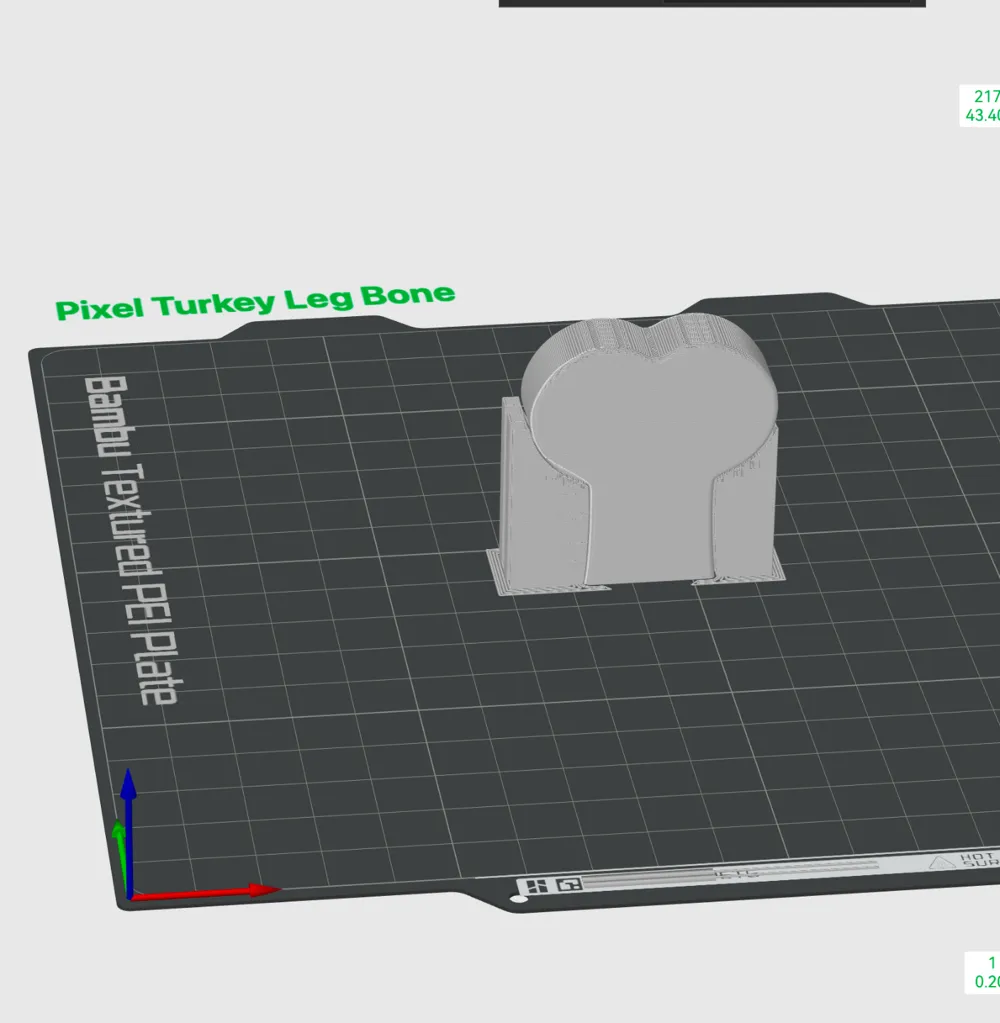Image resolution: width=1000 pixels, height=1023 pixels.
Task: Click the dark toolbar at the top
Action: [x=711, y=3]
